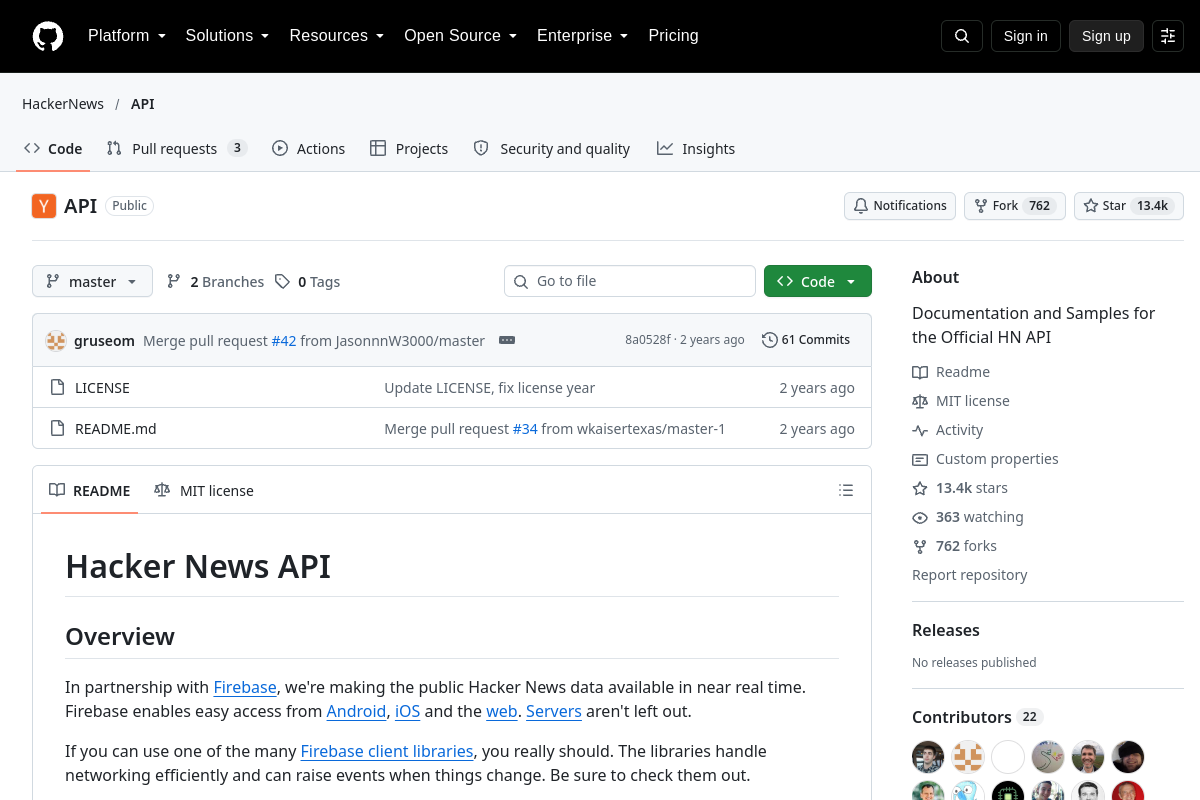Image resolution: width=1200 pixels, height=800 pixels.
Task: Open the Insights tab
Action: pyautogui.click(x=696, y=149)
